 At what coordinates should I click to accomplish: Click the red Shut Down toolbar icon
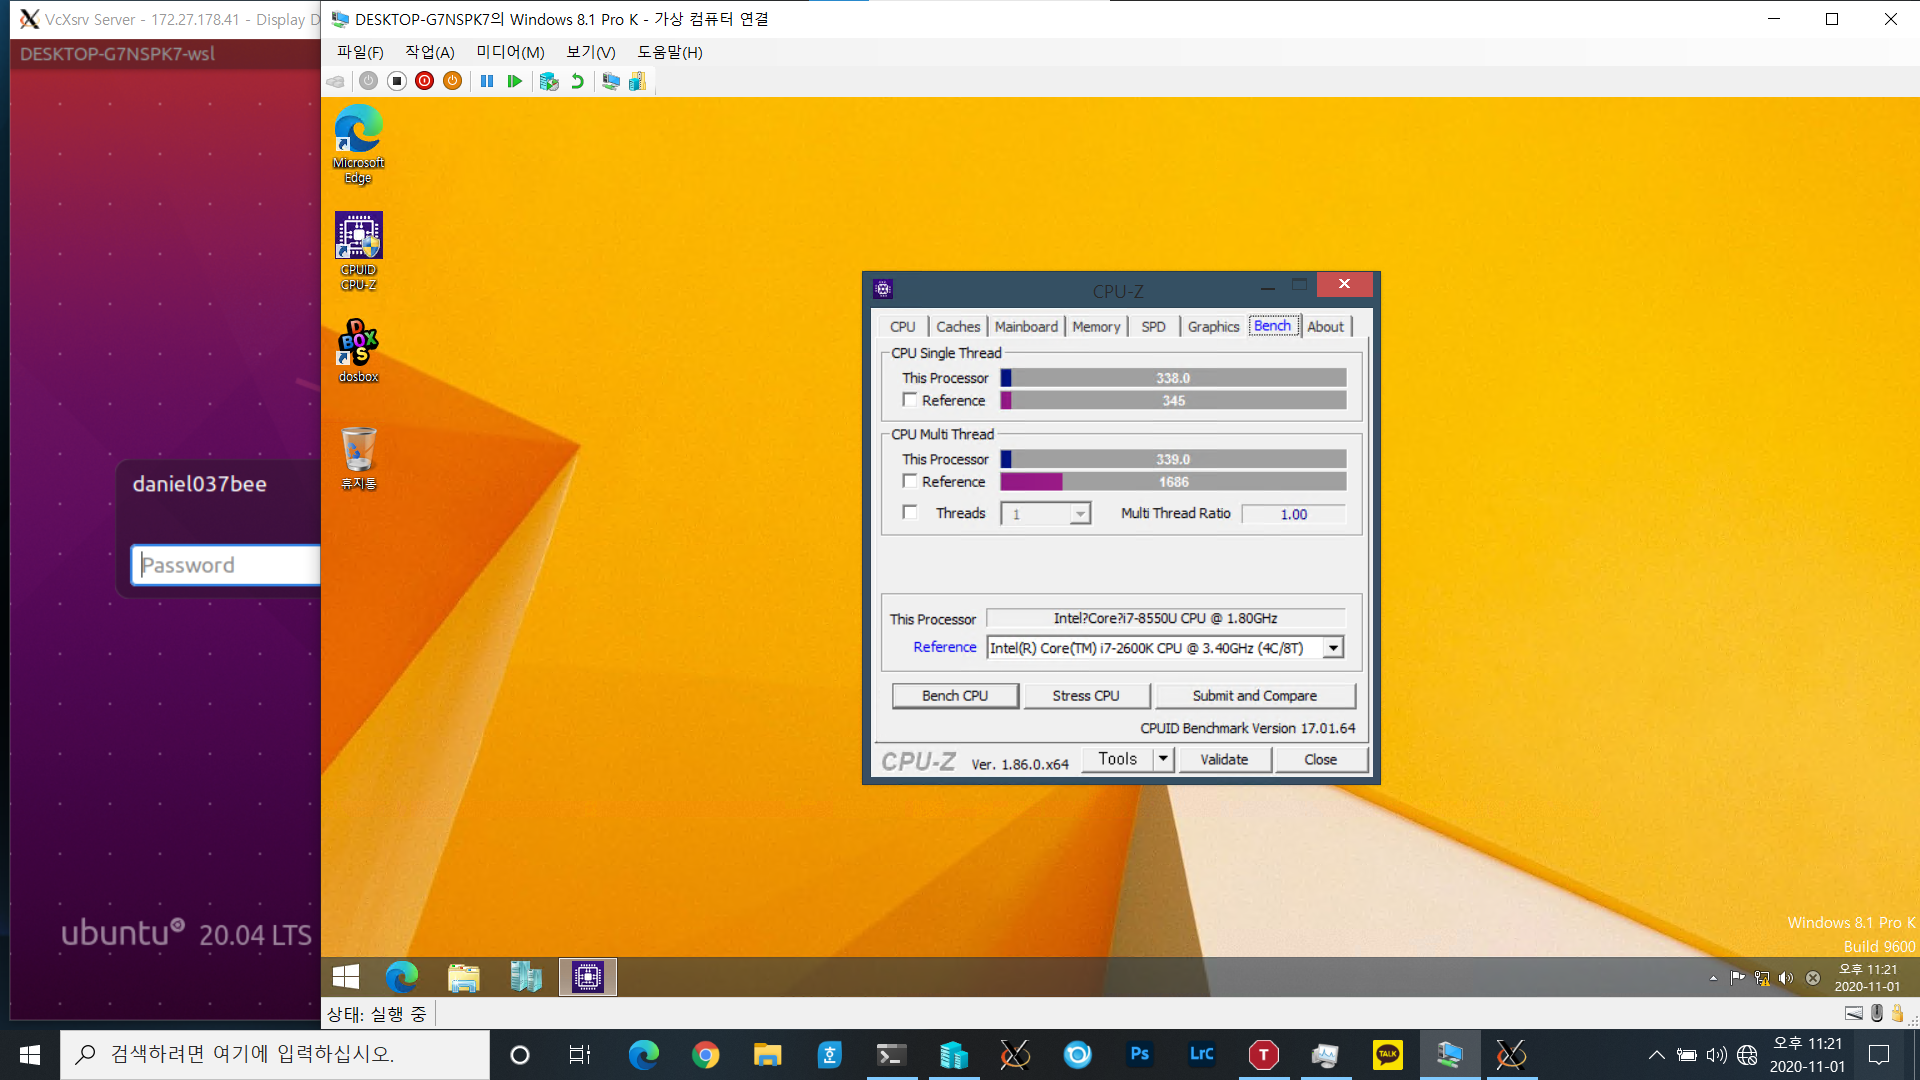click(425, 81)
